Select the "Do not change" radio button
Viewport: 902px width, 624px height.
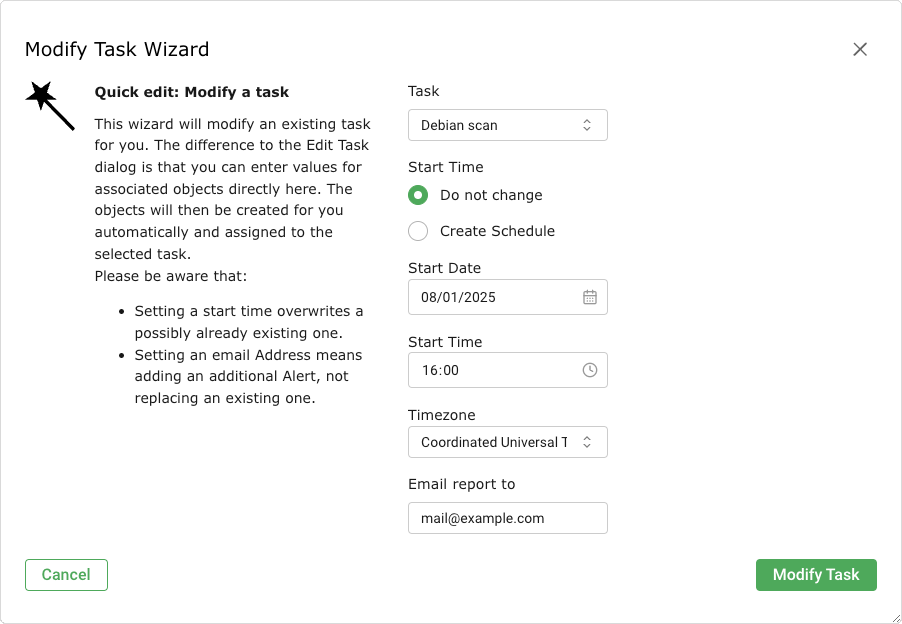click(x=419, y=195)
